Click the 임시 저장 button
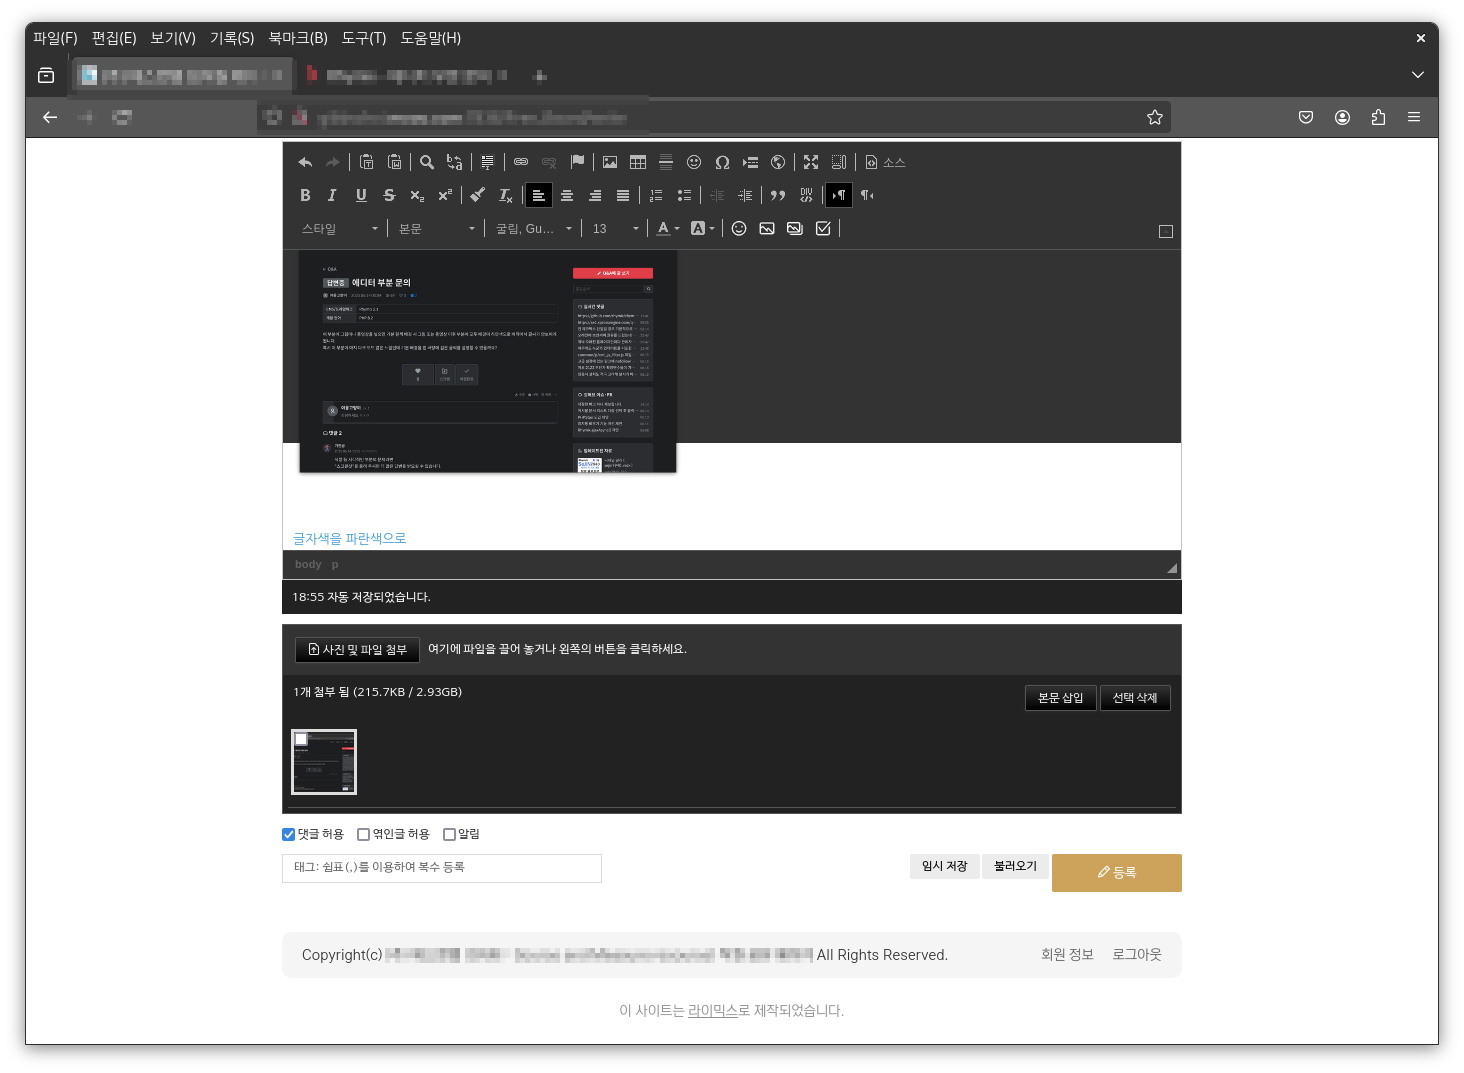The image size is (1464, 1073). (944, 866)
